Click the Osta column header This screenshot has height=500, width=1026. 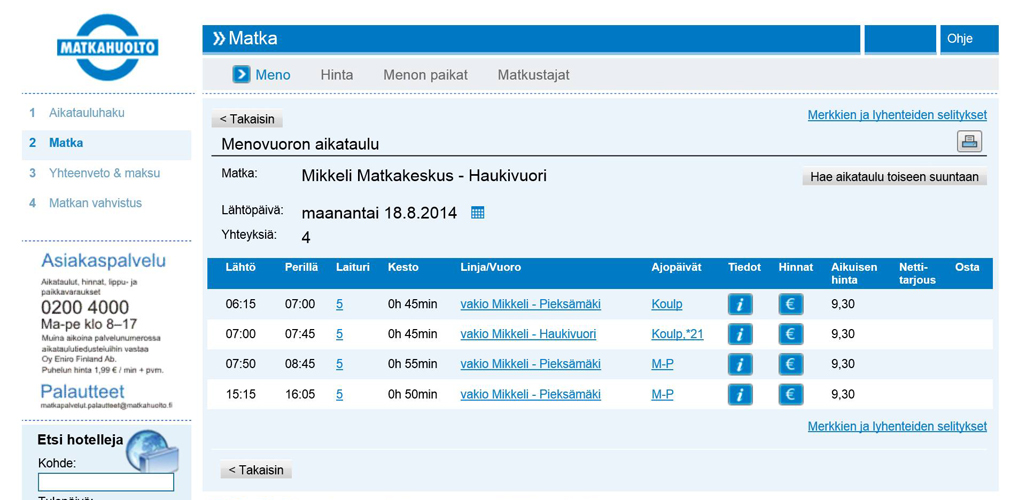[967, 267]
